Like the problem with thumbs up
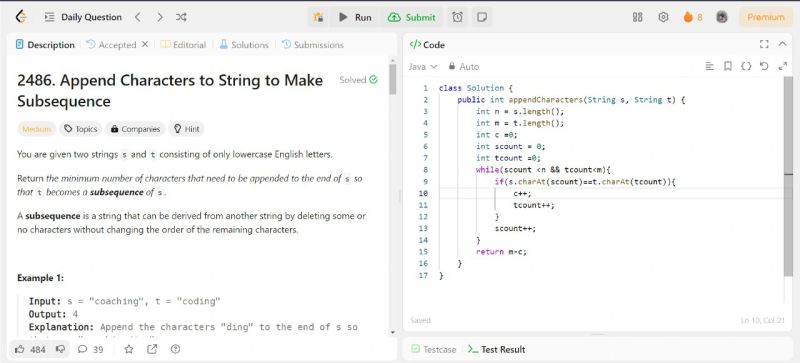800x363 pixels. coord(20,349)
